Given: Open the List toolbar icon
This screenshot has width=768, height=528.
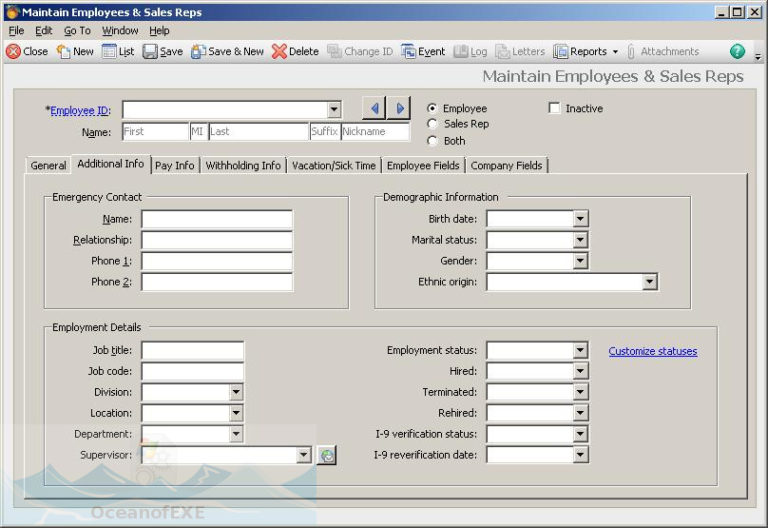Looking at the screenshot, I should point(109,51).
